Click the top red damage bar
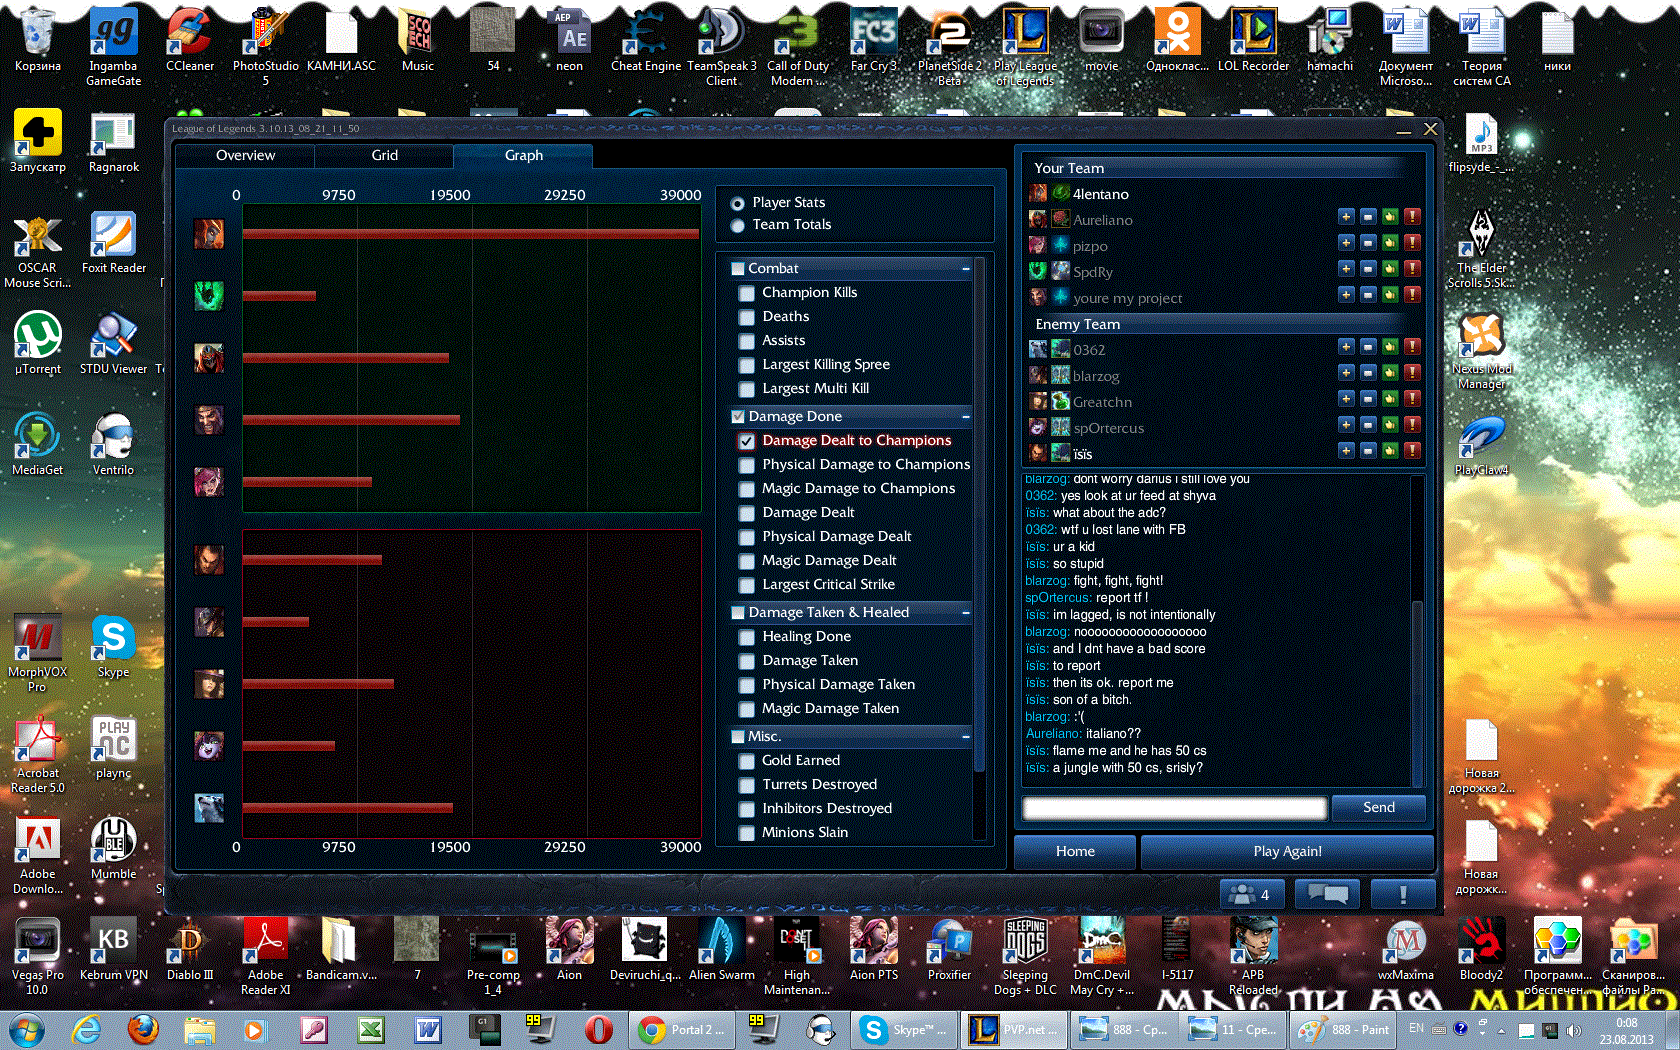This screenshot has height=1050, width=1680. coord(471,234)
